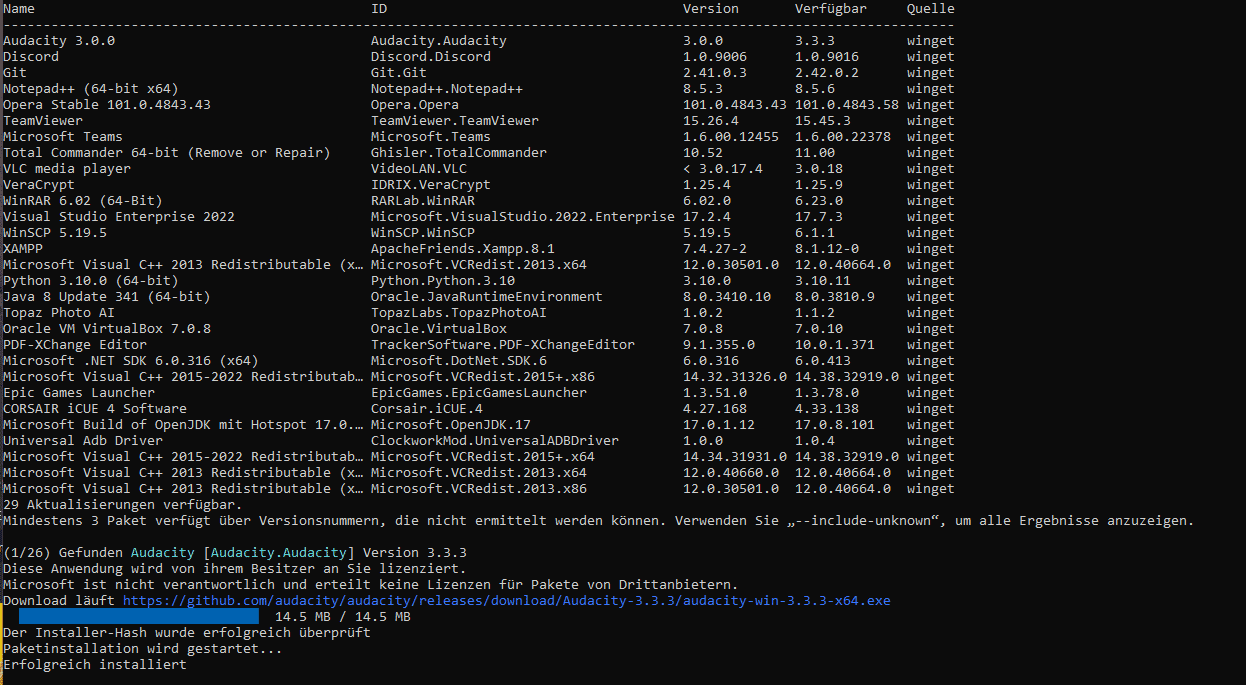Click the Discord entry in Name column
The height and width of the screenshot is (685, 1246).
(x=31, y=57)
